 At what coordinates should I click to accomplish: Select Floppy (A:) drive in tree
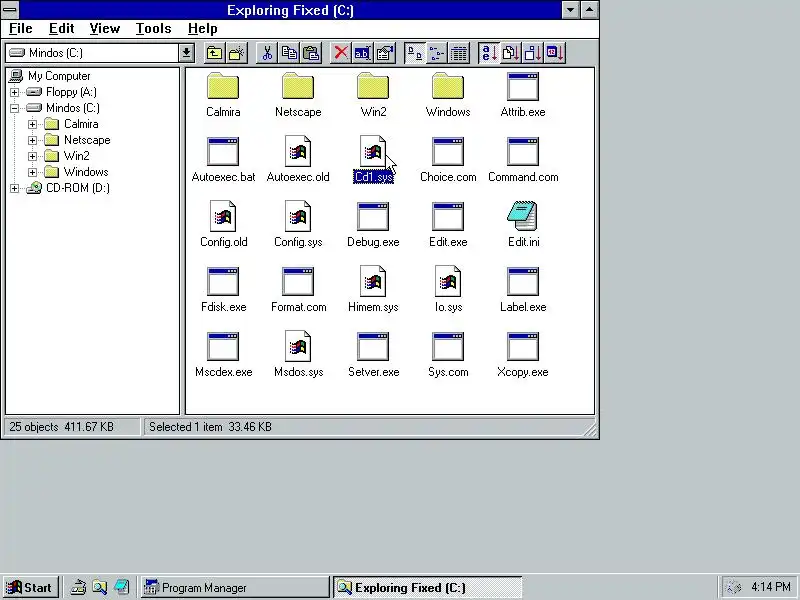(x=71, y=92)
